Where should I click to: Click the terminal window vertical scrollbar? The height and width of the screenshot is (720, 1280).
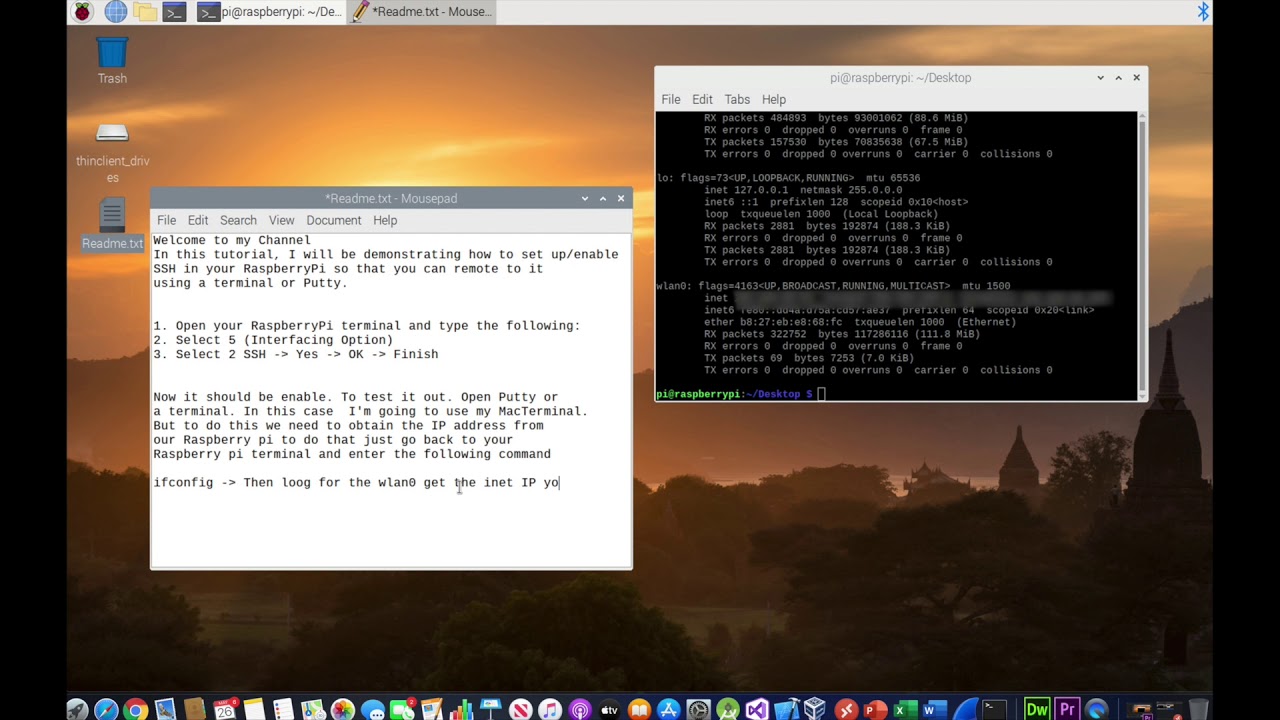tap(1142, 255)
